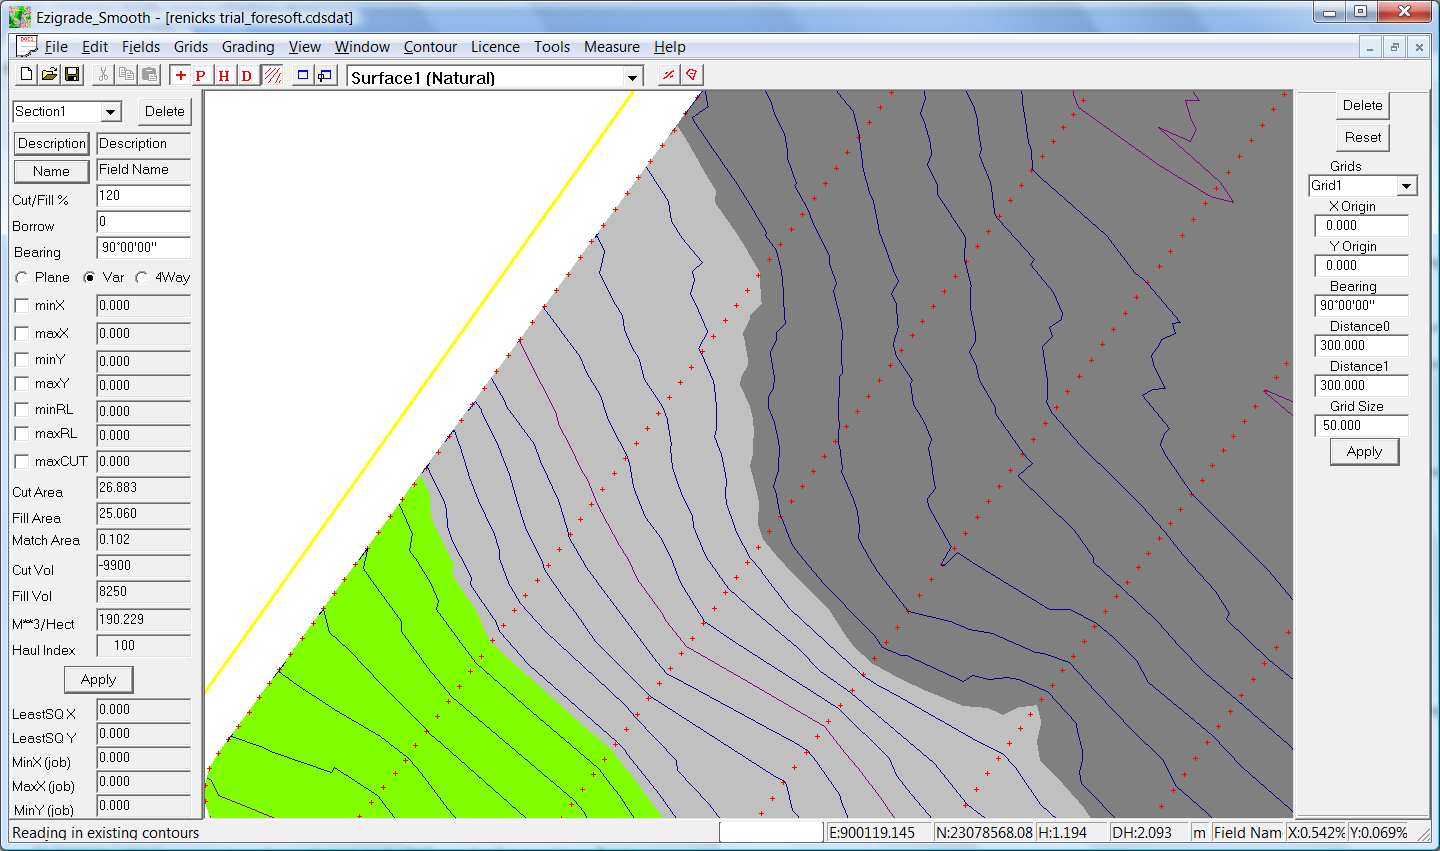
Task: Select the red plus toolbar icon
Action: click(180, 76)
